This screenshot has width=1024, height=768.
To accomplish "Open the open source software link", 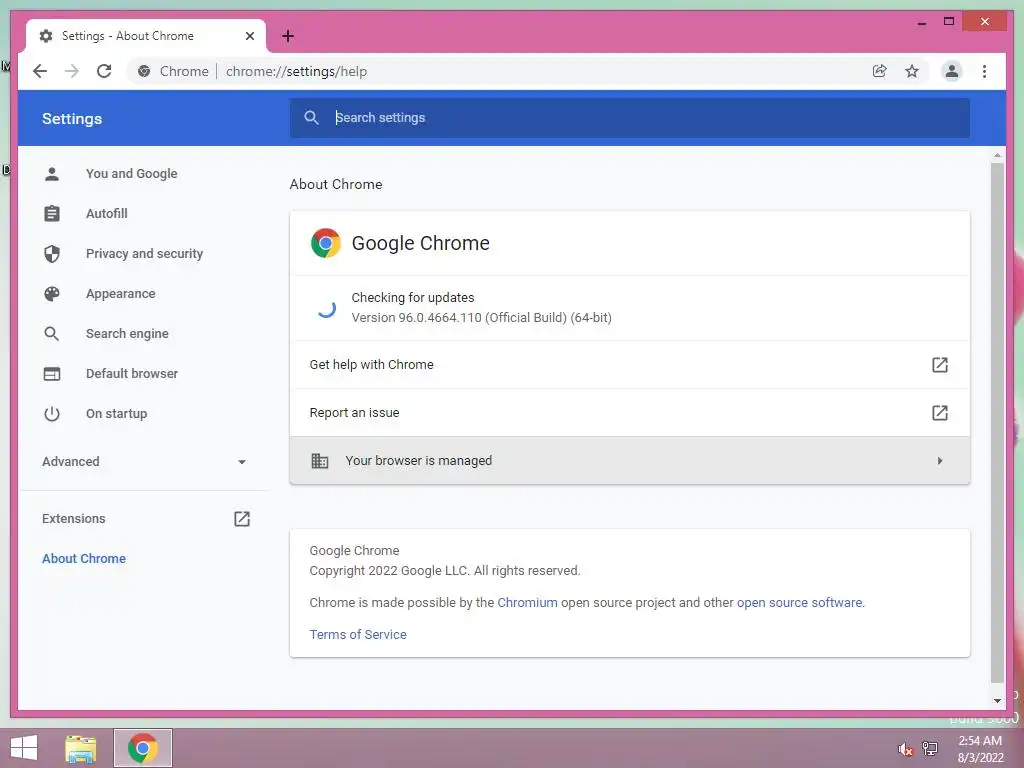I will point(800,603).
